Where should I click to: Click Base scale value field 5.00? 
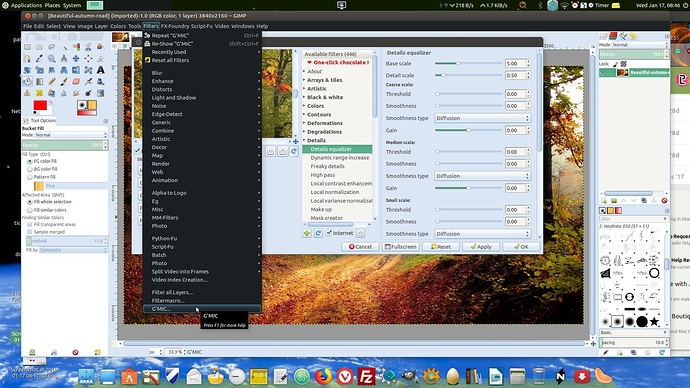click(x=515, y=63)
